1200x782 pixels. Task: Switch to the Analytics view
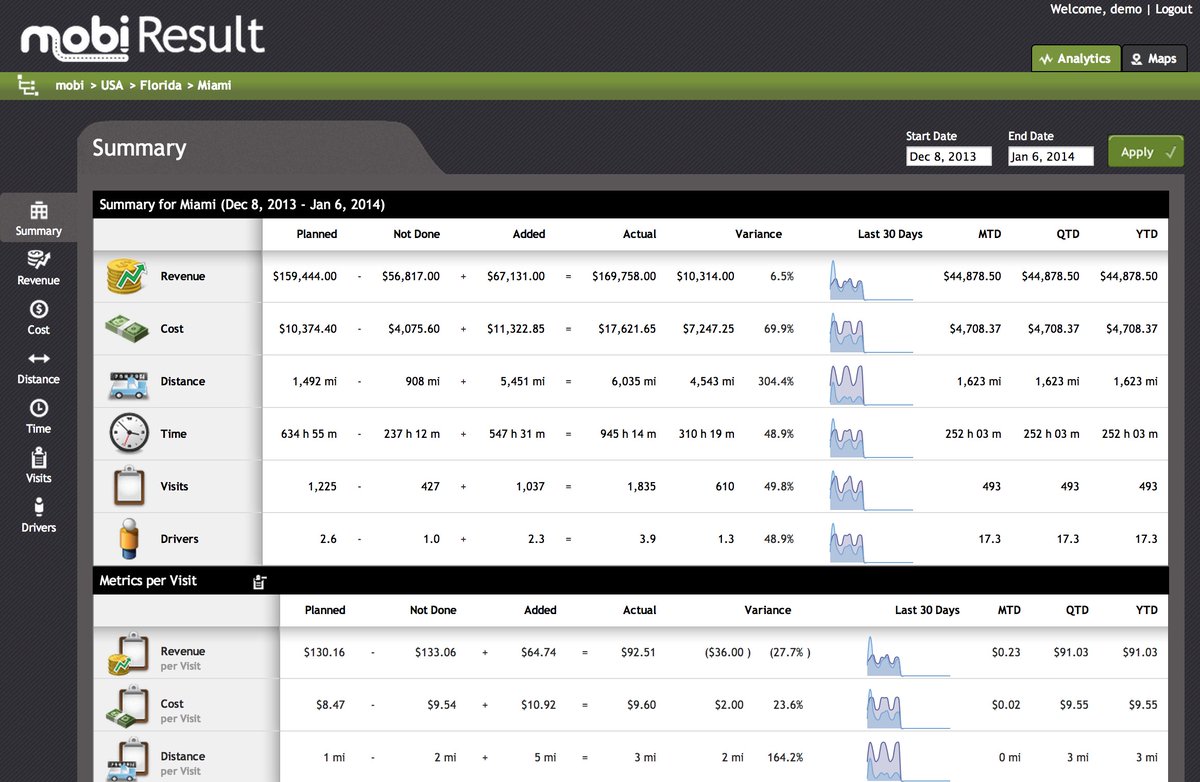pos(1075,58)
